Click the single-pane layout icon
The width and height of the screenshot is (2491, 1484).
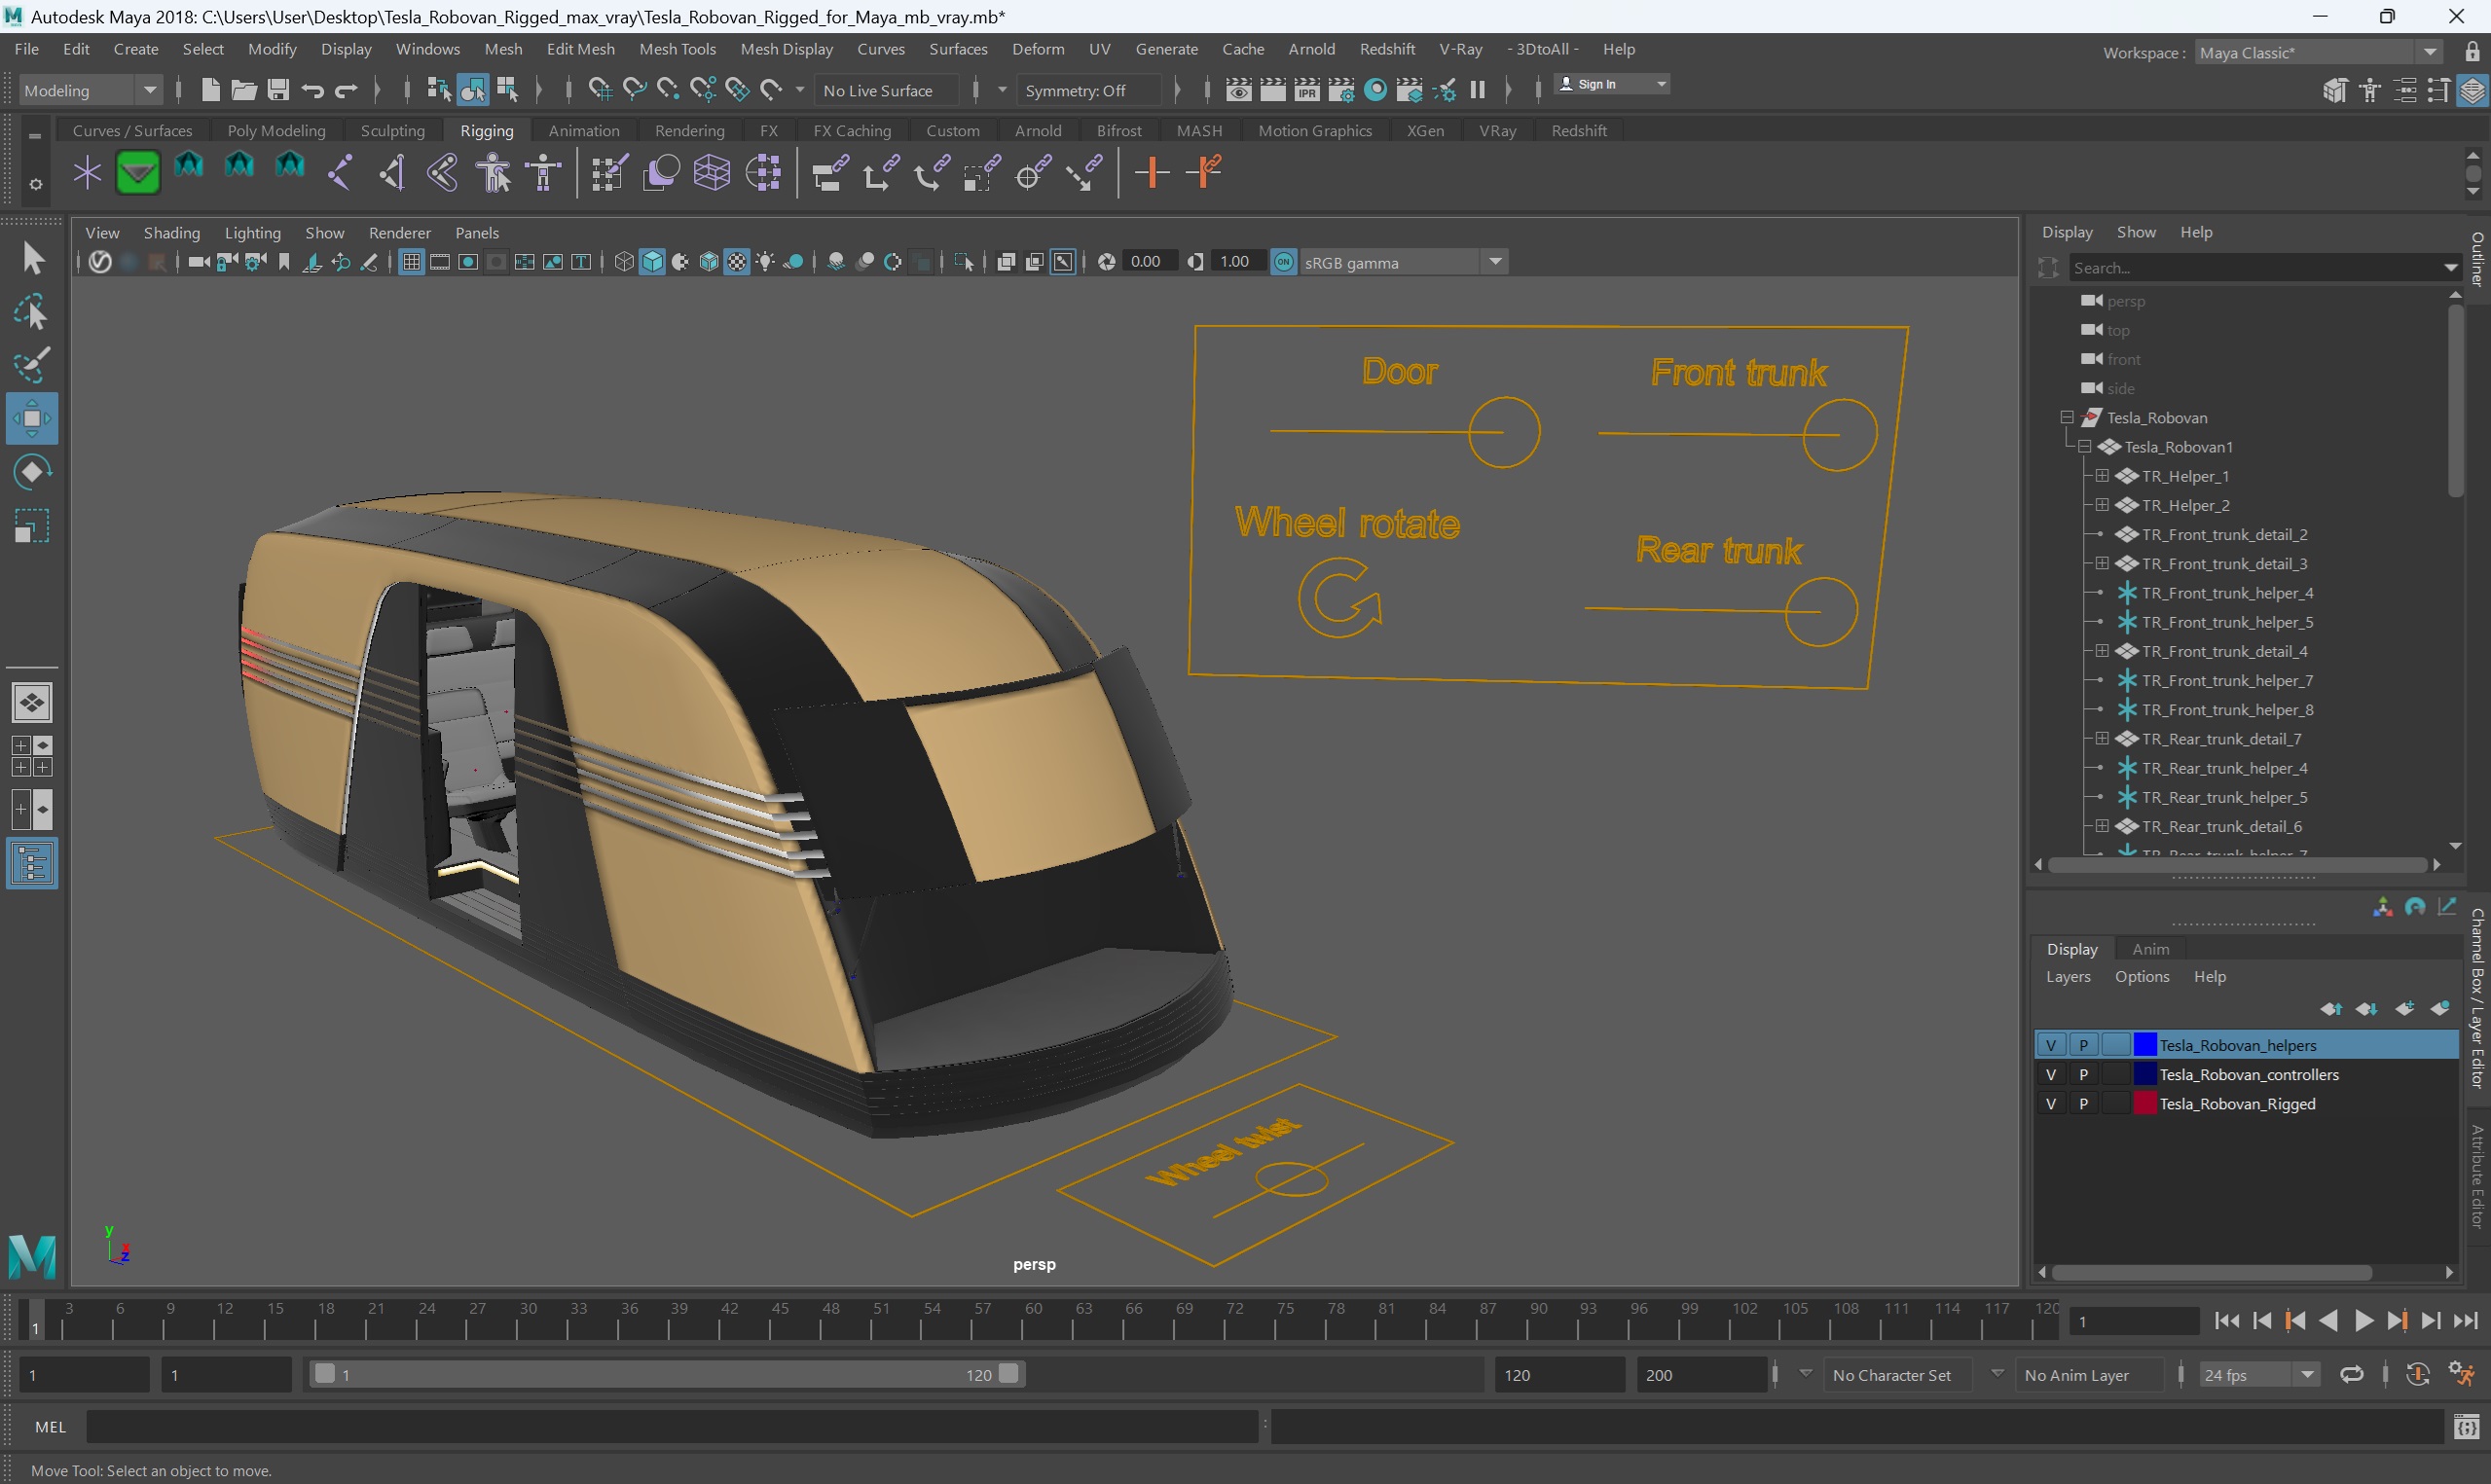[32, 703]
